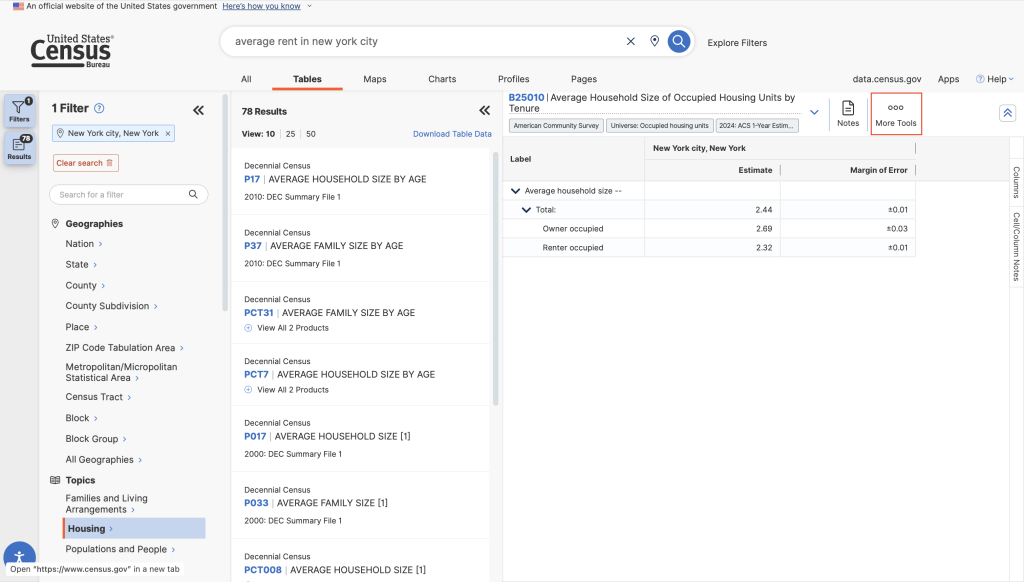This screenshot has width=1024, height=582.
Task: Click the Clear search button
Action: click(x=85, y=163)
